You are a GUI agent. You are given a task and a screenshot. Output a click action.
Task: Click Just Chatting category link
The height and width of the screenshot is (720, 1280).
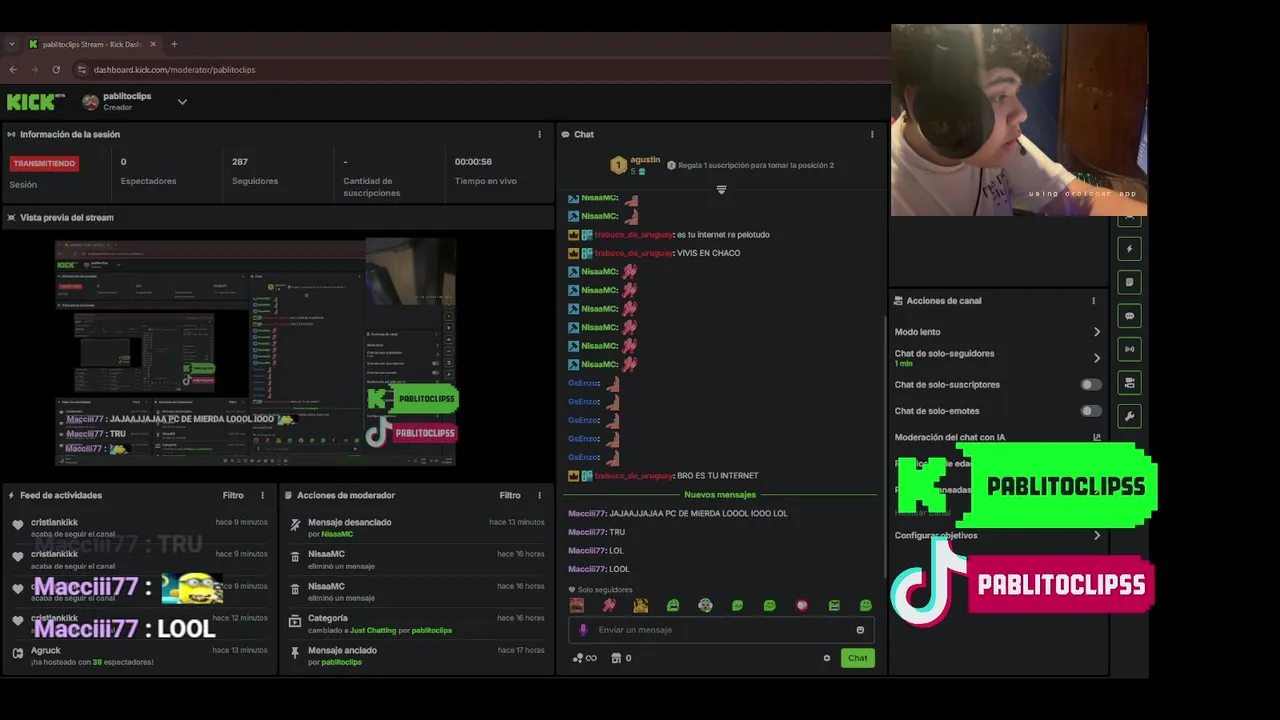tap(373, 630)
